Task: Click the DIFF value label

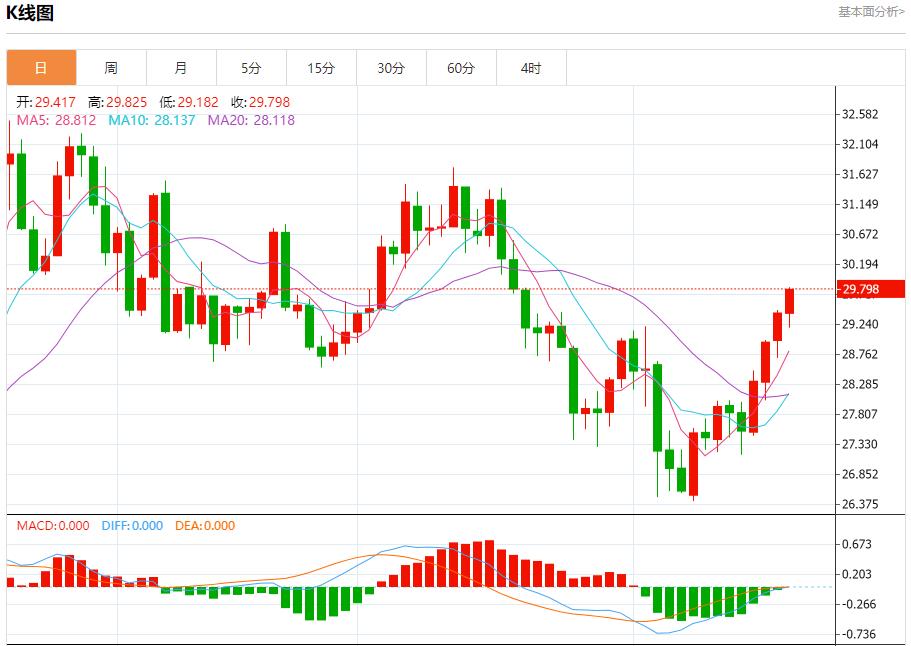Action: tap(132, 526)
